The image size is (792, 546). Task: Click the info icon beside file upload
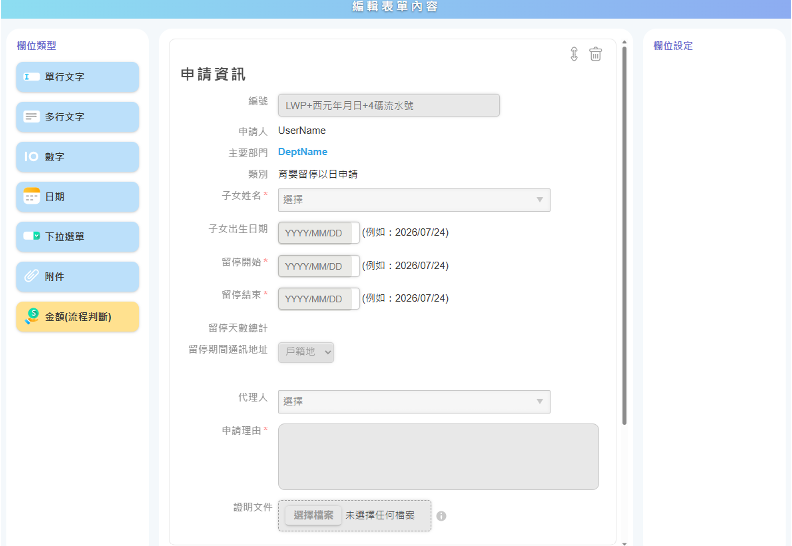[x=441, y=516]
